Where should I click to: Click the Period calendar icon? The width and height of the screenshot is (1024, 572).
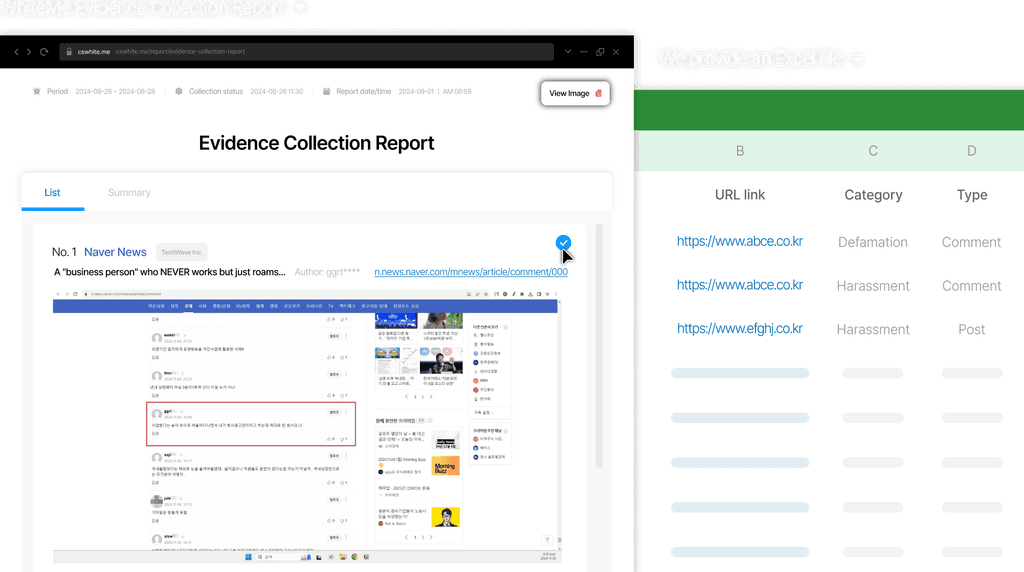(37, 91)
